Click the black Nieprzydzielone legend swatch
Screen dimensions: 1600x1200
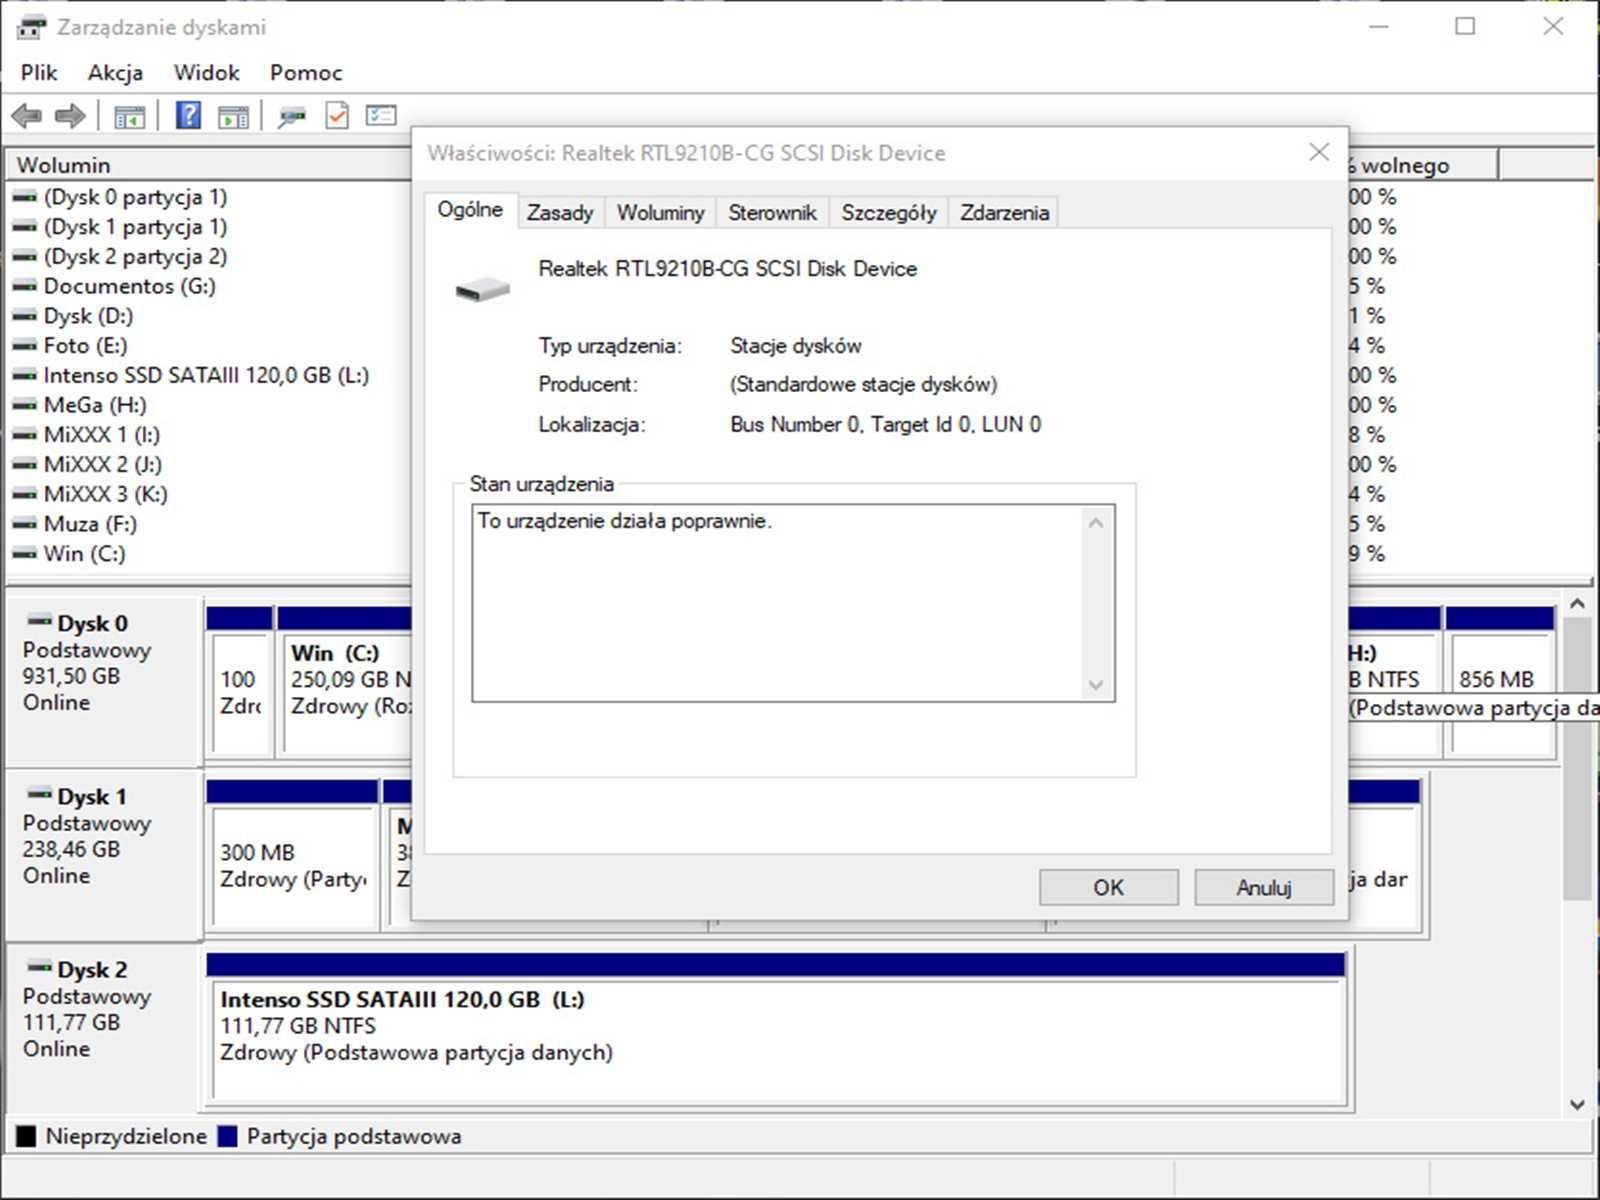point(26,1136)
